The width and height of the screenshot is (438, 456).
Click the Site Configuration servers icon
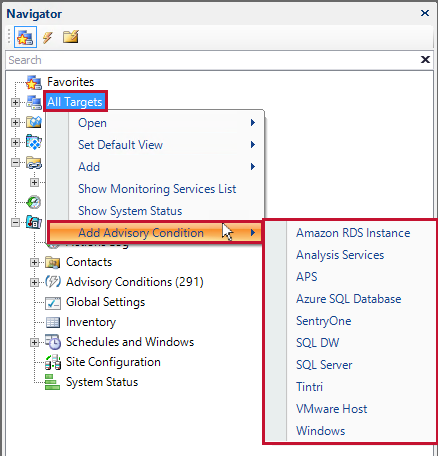point(53,362)
